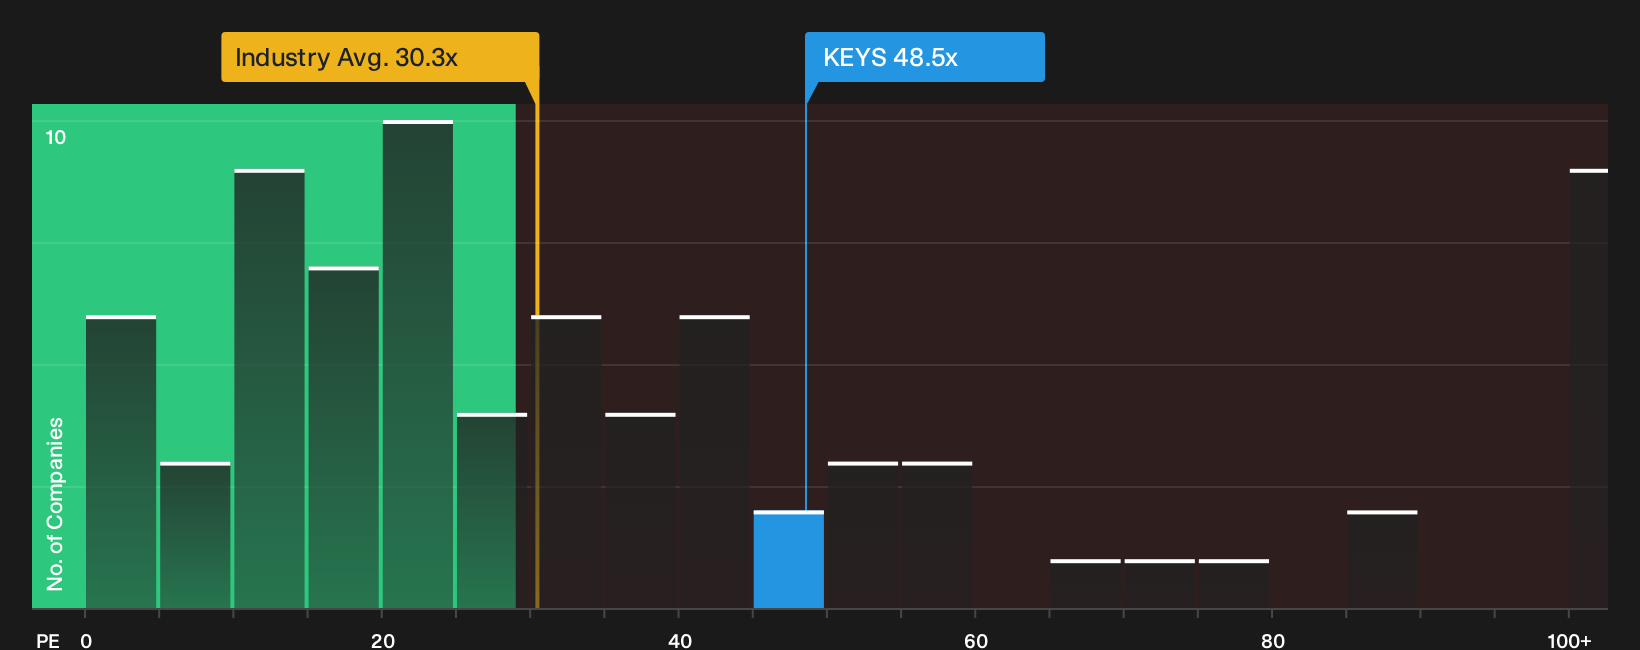Click the '60' x-axis tick label
The image size is (1640, 650).
click(976, 640)
